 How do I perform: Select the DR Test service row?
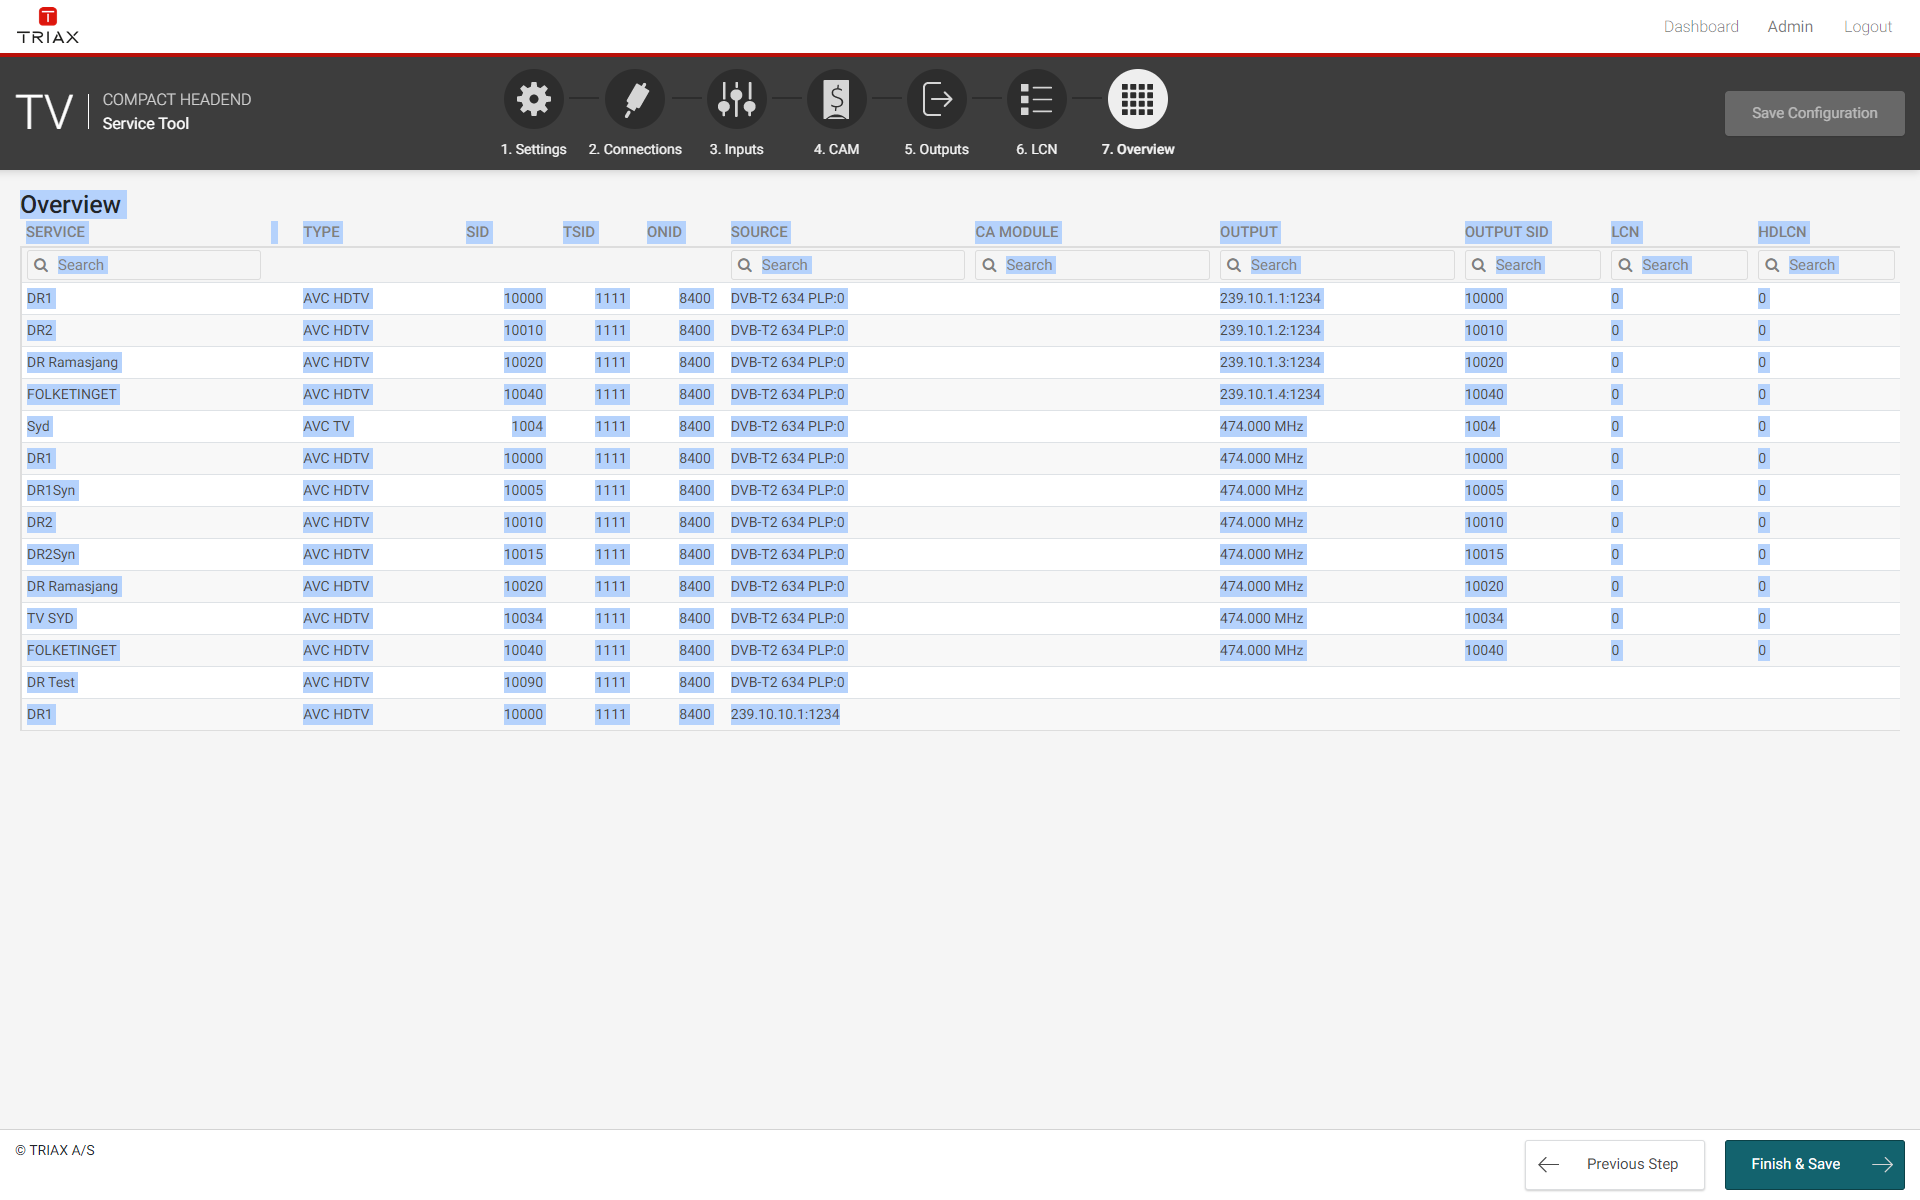52,682
